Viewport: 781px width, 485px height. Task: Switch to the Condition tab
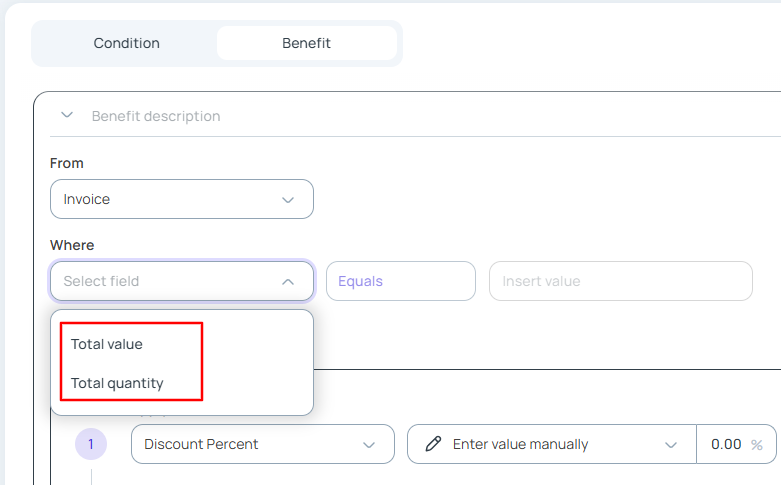pyautogui.click(x=126, y=43)
